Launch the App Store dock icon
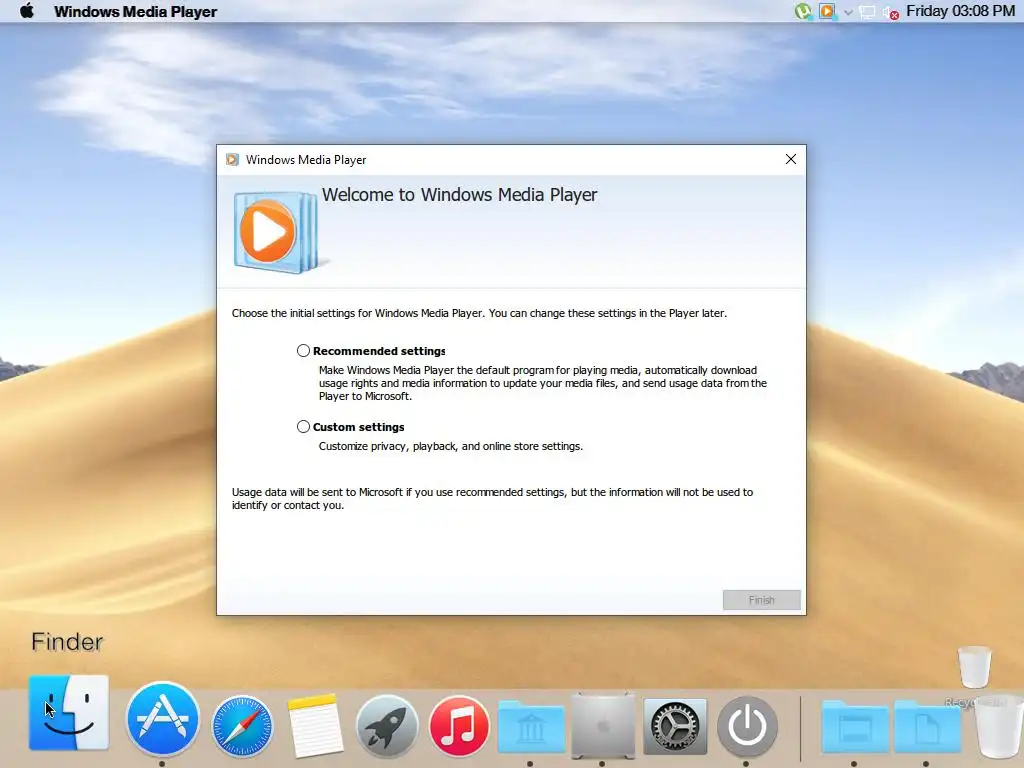 (x=163, y=719)
